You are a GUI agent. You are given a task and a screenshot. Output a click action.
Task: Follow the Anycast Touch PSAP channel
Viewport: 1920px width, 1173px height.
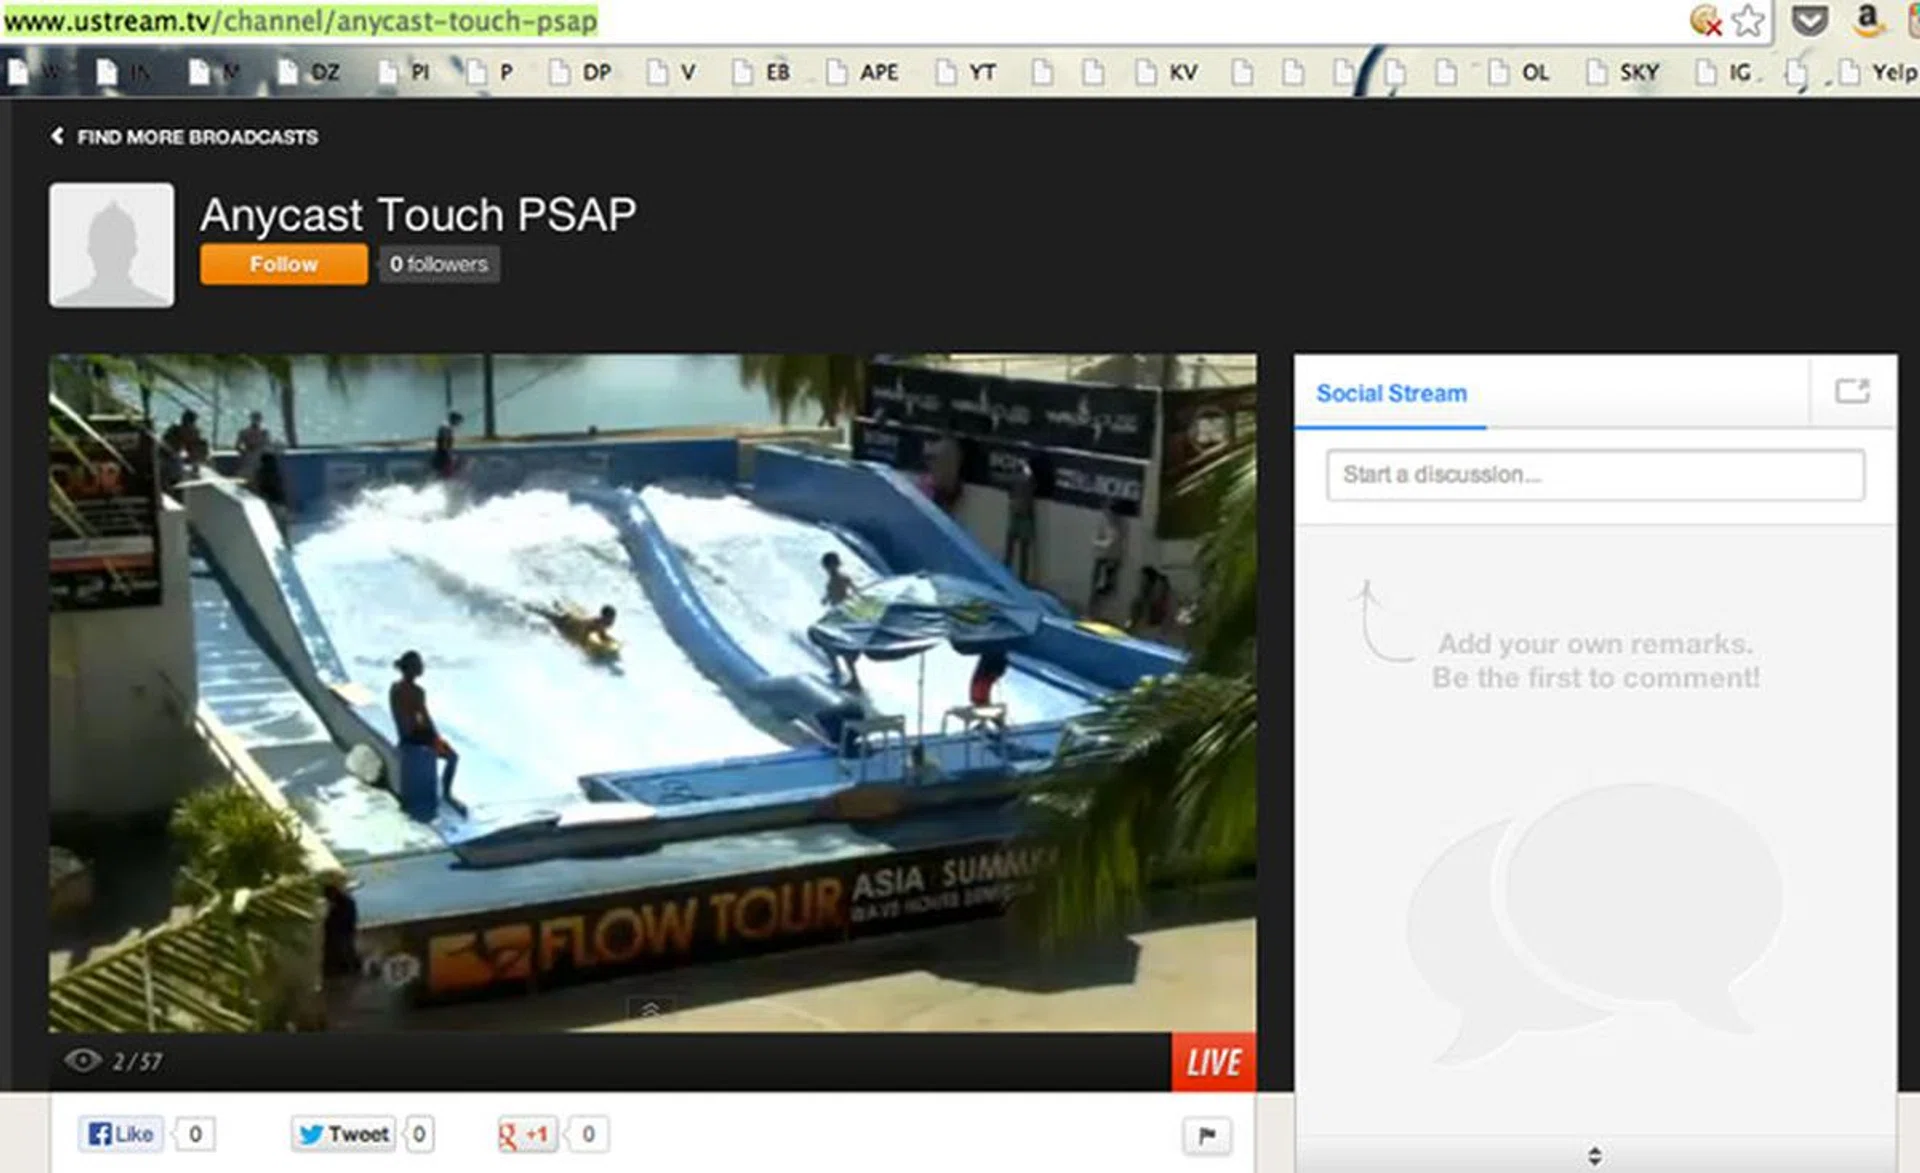(x=283, y=265)
